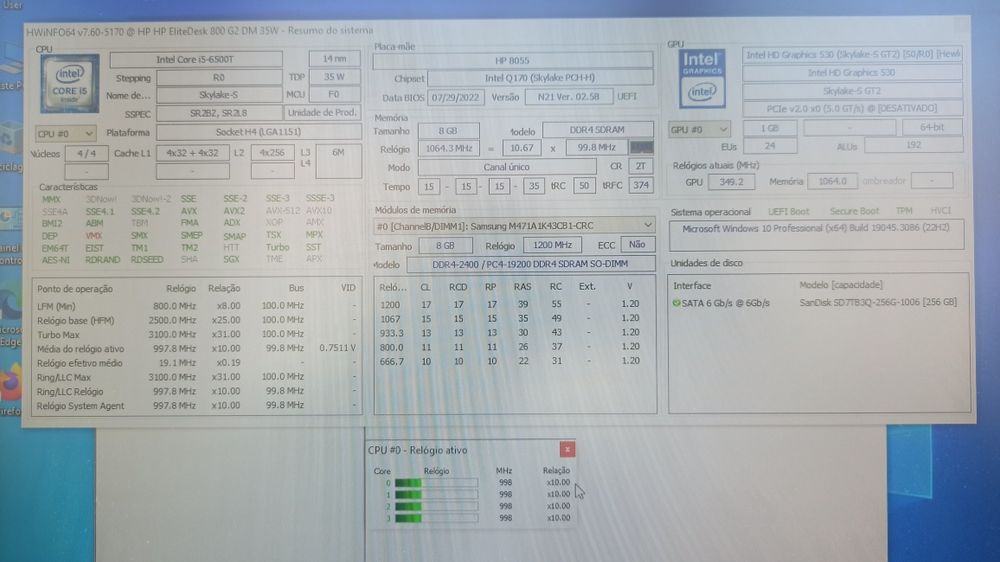Select the 'Média do relógio ativo' row
The width and height of the screenshot is (1000, 562).
click(196, 349)
